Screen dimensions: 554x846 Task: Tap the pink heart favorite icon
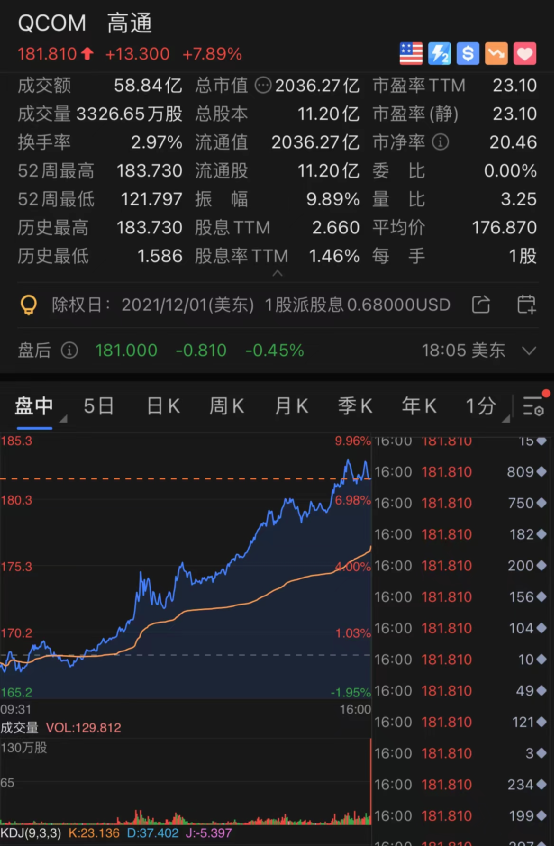525,54
